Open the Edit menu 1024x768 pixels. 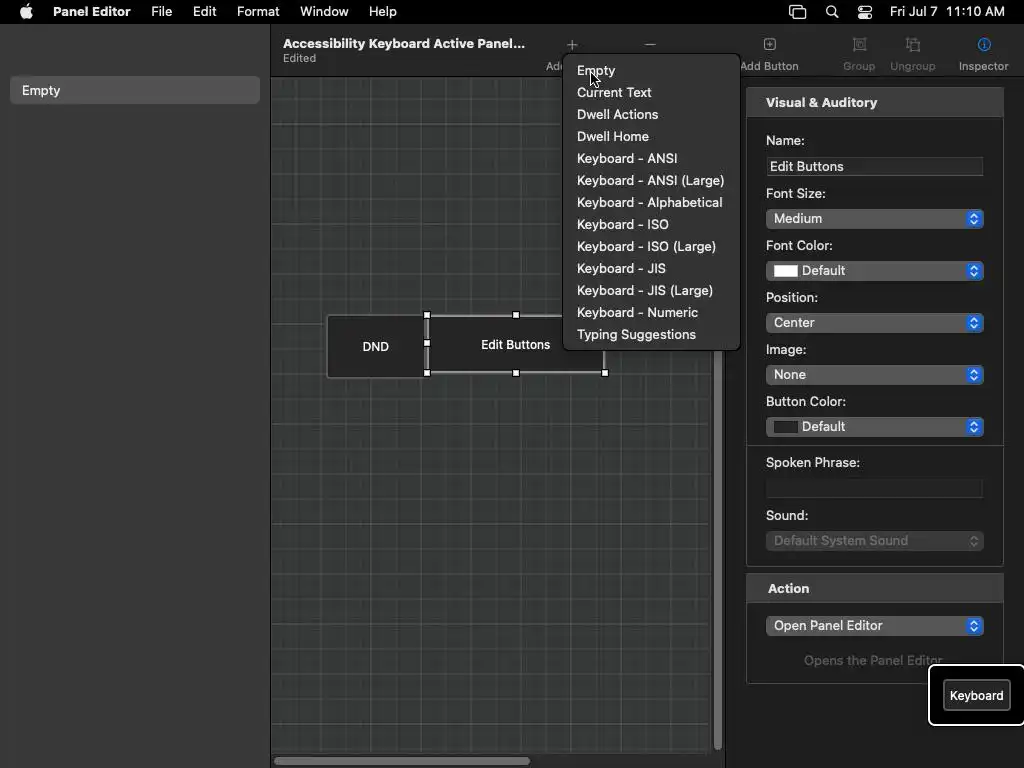tap(204, 12)
